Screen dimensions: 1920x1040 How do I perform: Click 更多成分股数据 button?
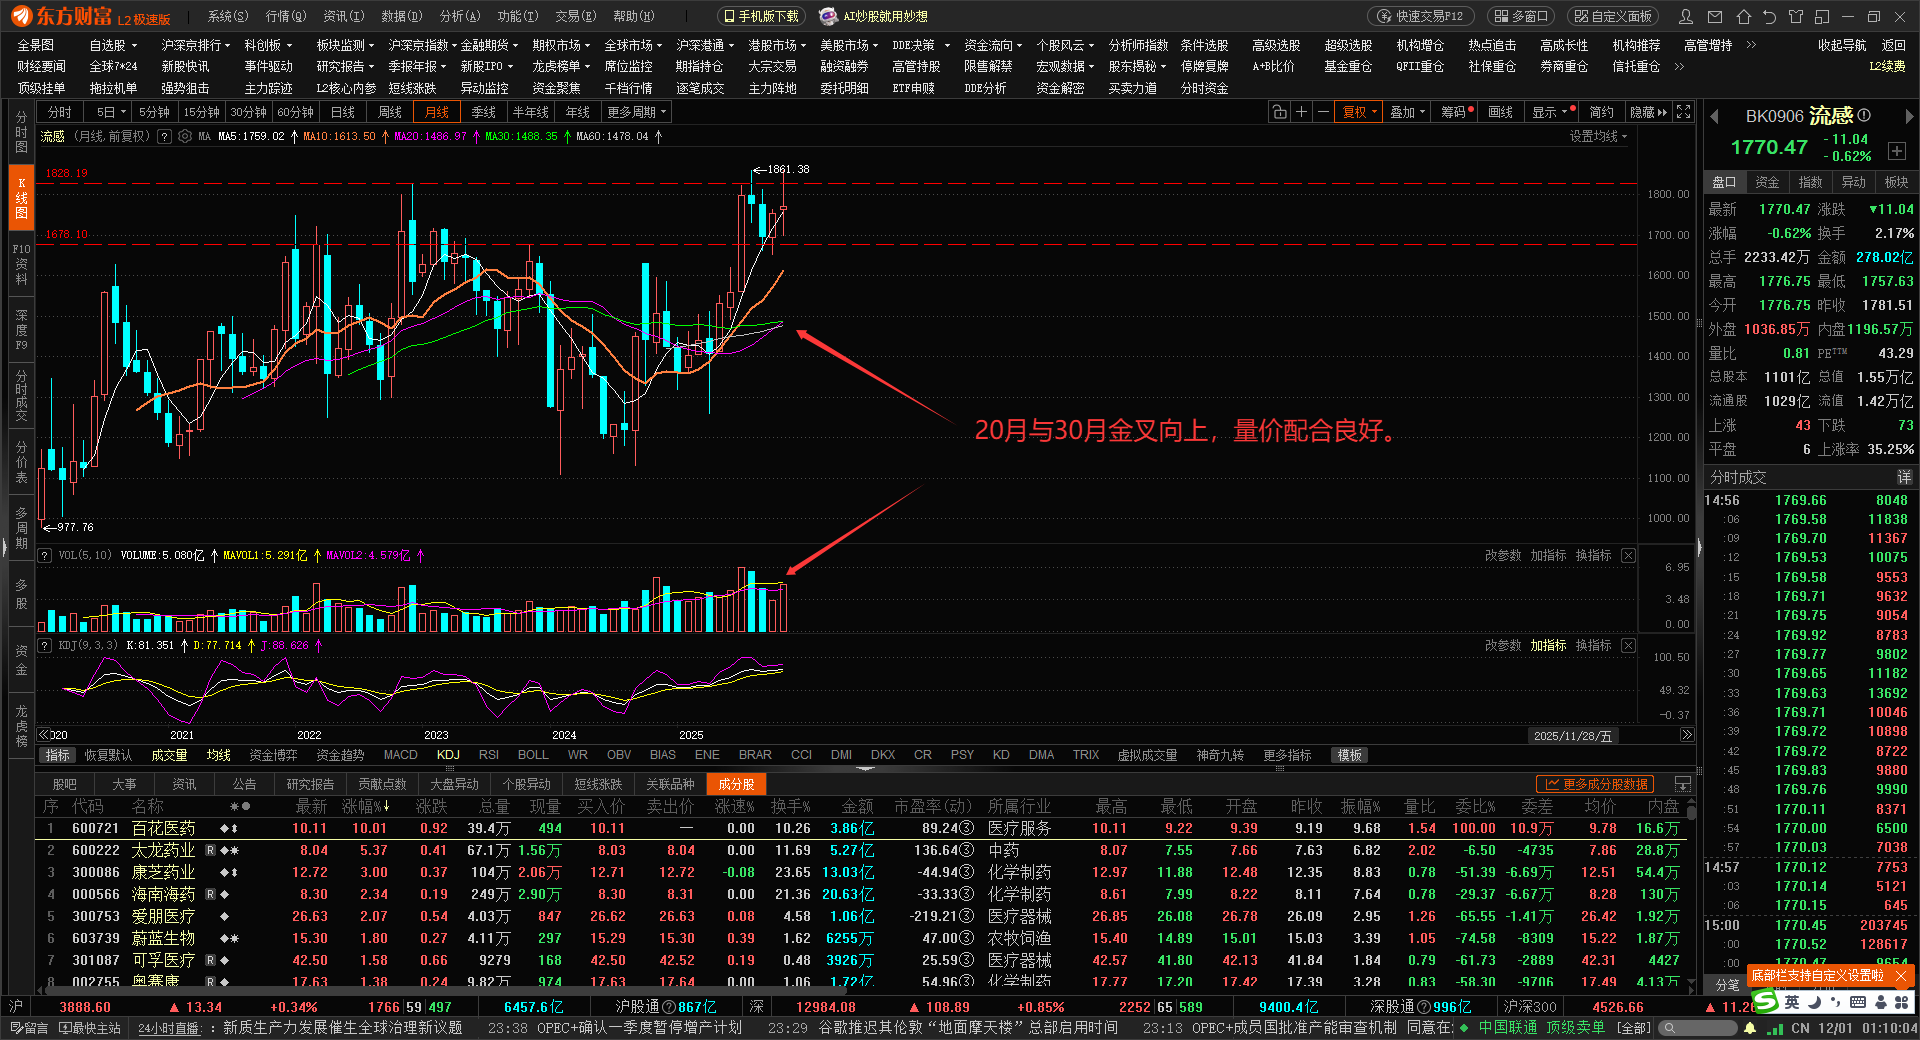pos(1596,785)
